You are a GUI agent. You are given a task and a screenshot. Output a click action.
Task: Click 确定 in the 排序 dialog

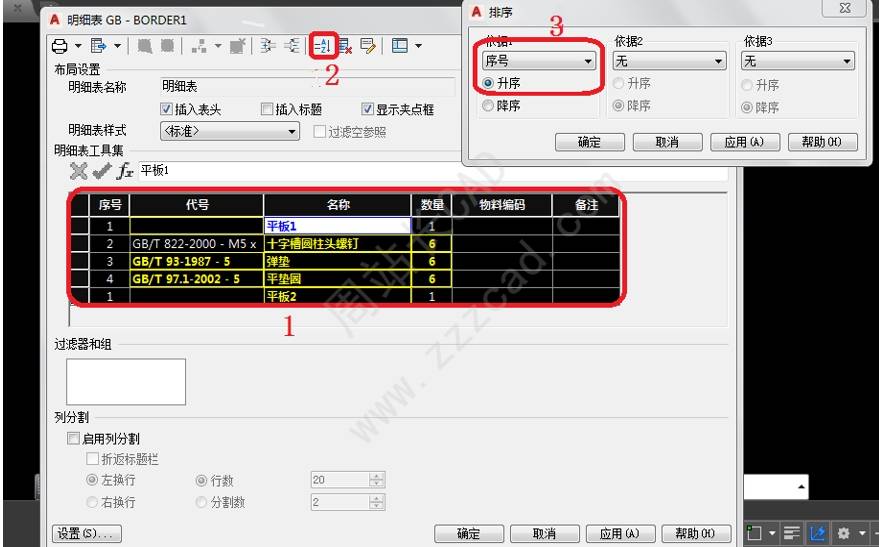590,142
